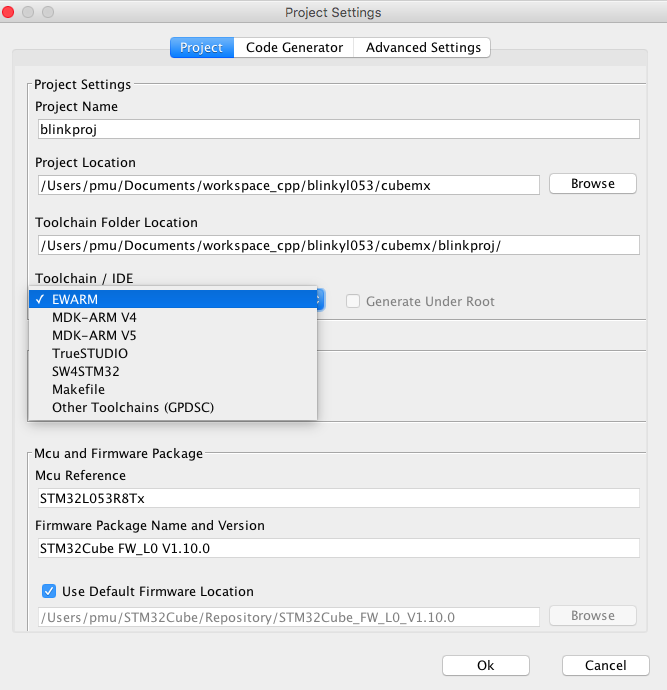667x690 pixels.
Task: Click the Toolchain / IDE dropdown arrow
Action: [320, 299]
